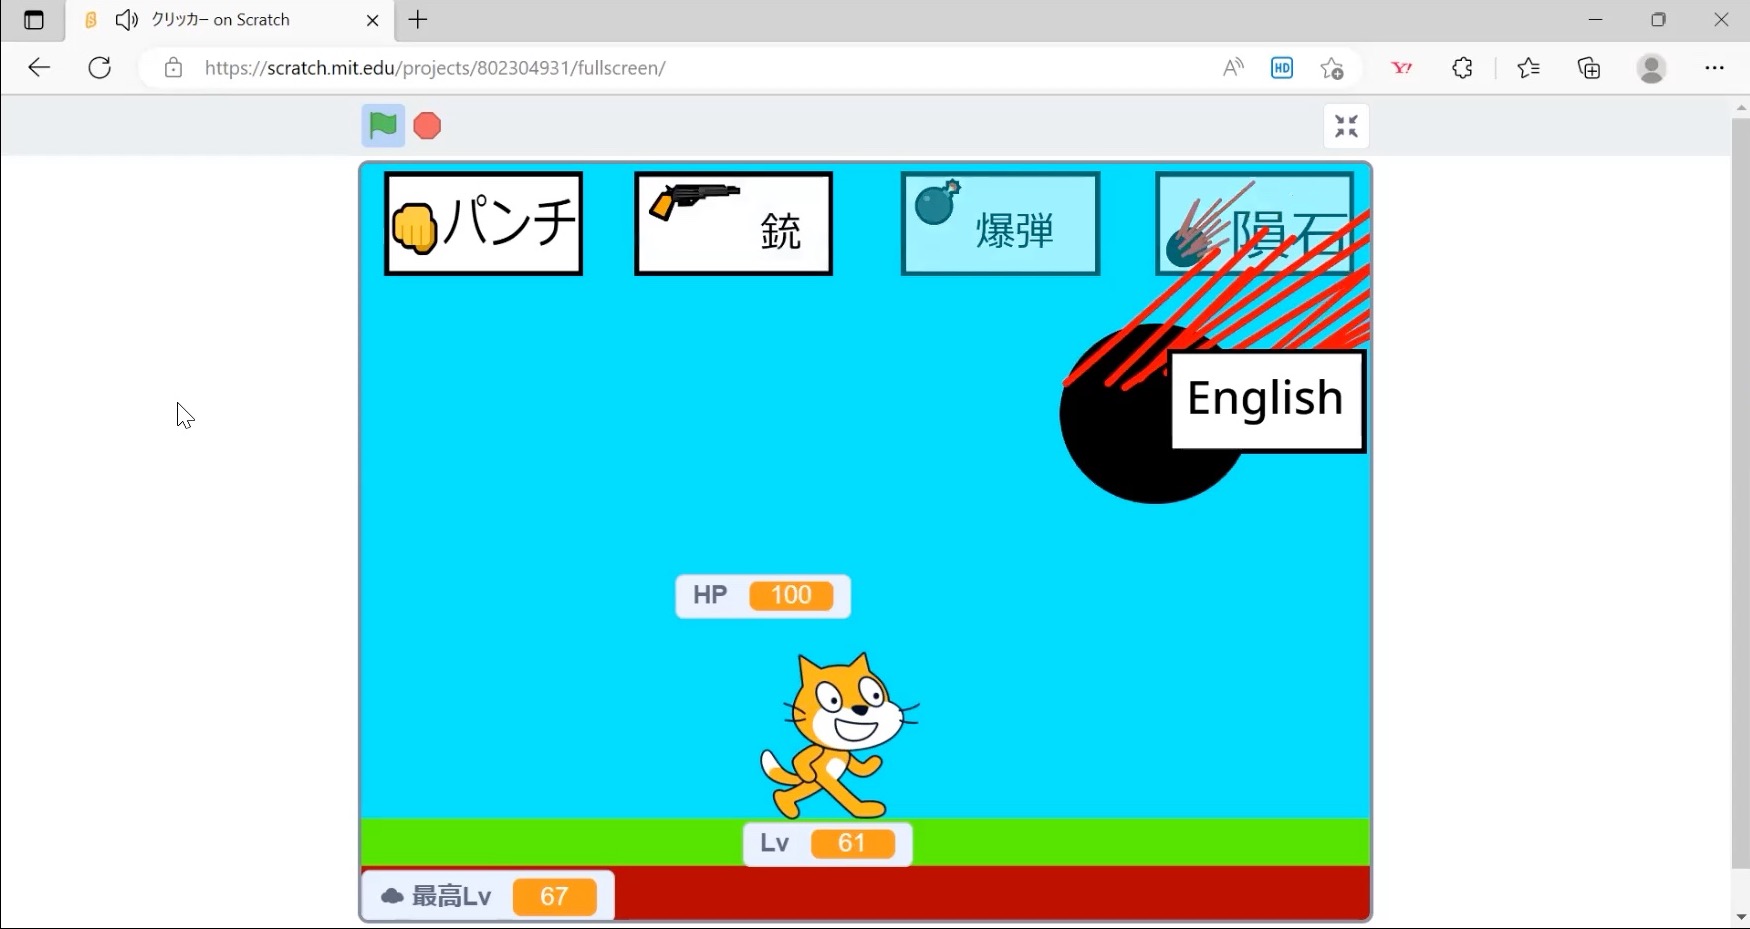Click the Scratch project URL address bar
1750x929 pixels.
tap(435, 68)
